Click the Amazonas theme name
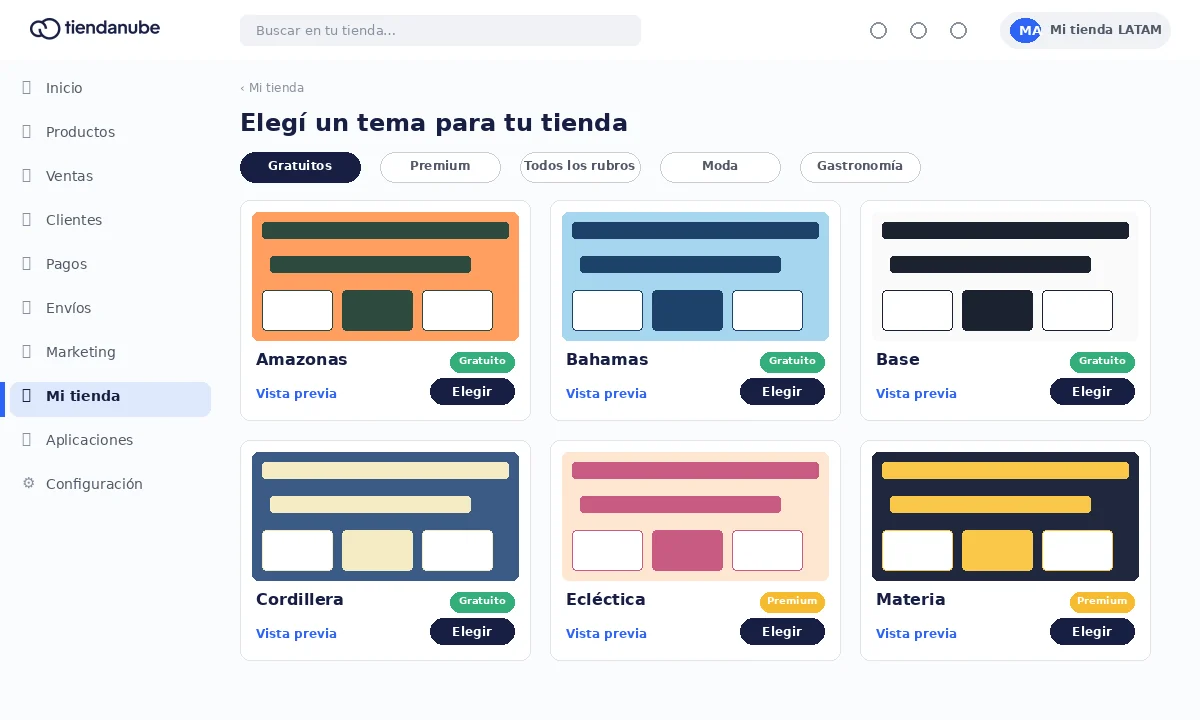1200x720 pixels. 301,360
